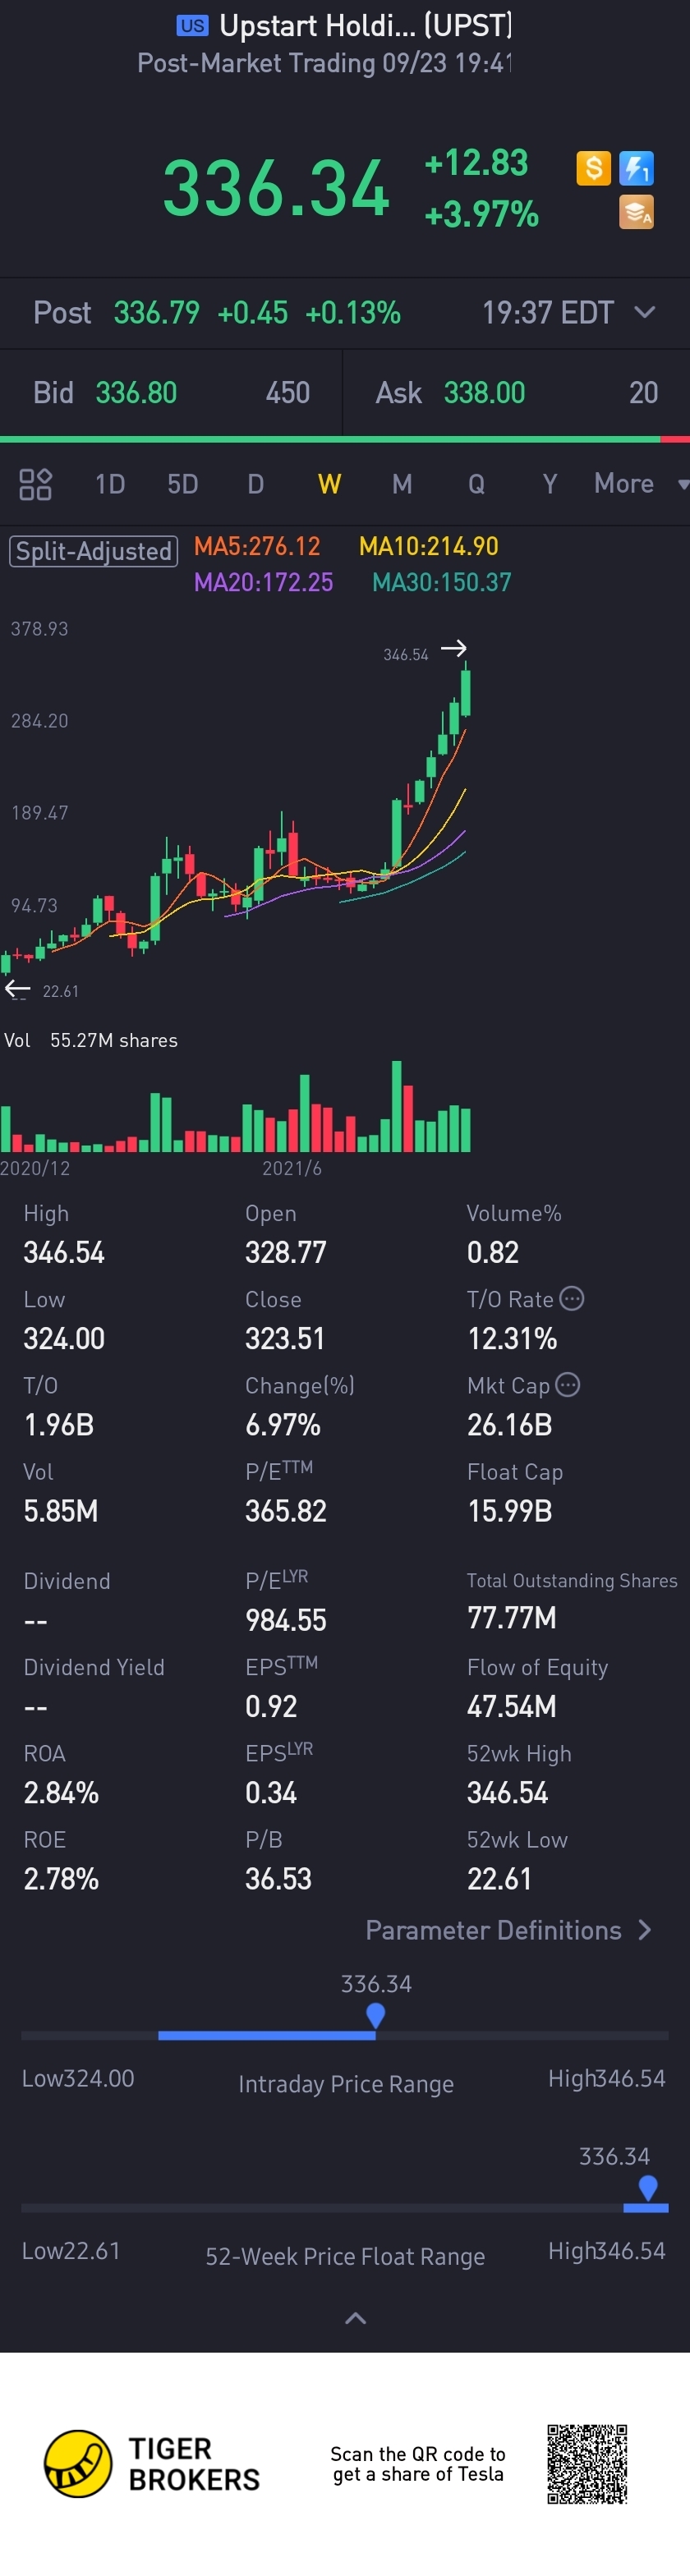Tap the Flow of Equity value 47.54M

click(511, 1706)
